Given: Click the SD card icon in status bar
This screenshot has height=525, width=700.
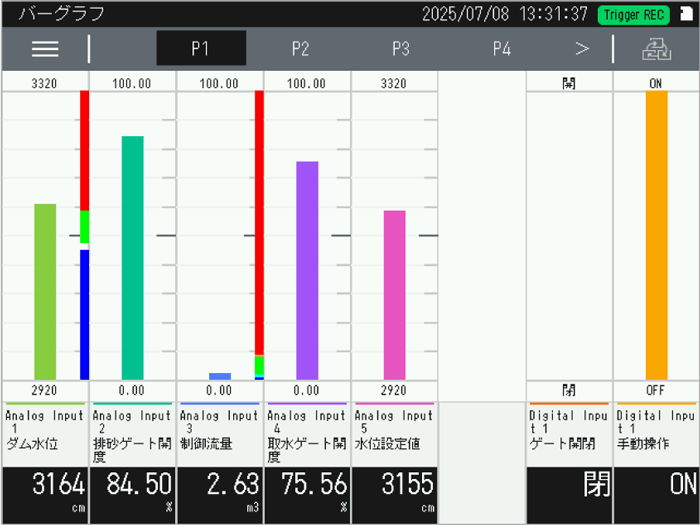Looking at the screenshot, I should coord(686,14).
